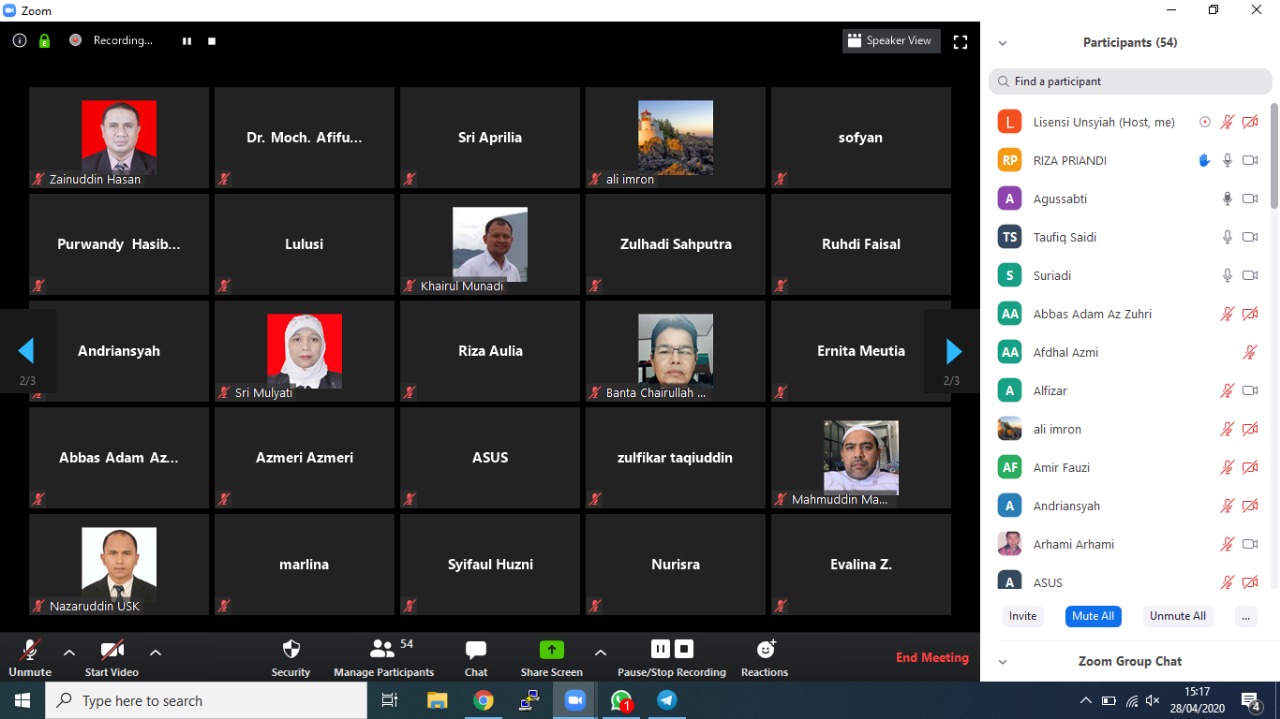Enter full screen mode
Viewport: 1280px width, 719px height.
(960, 42)
